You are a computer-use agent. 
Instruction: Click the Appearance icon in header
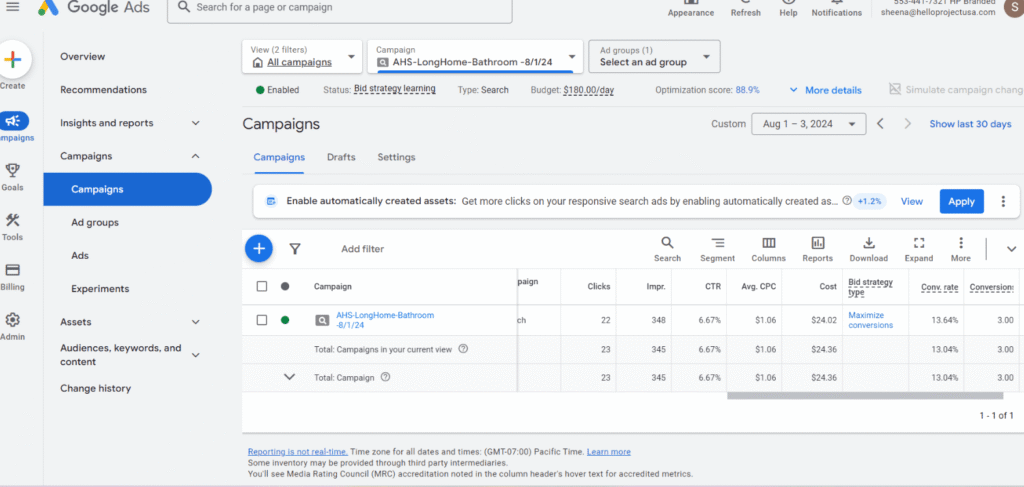691,3
